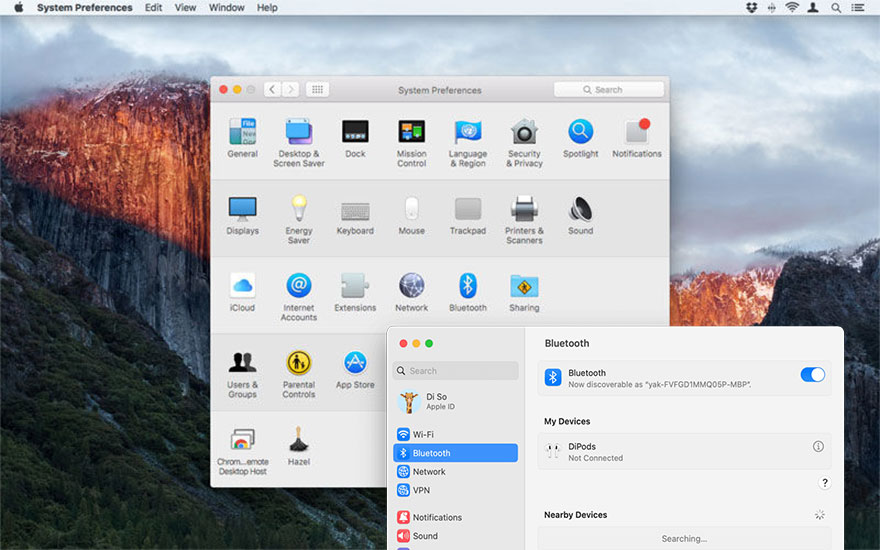Image resolution: width=880 pixels, height=550 pixels.
Task: Click the Bluetooth help question mark button
Action: pos(824,483)
